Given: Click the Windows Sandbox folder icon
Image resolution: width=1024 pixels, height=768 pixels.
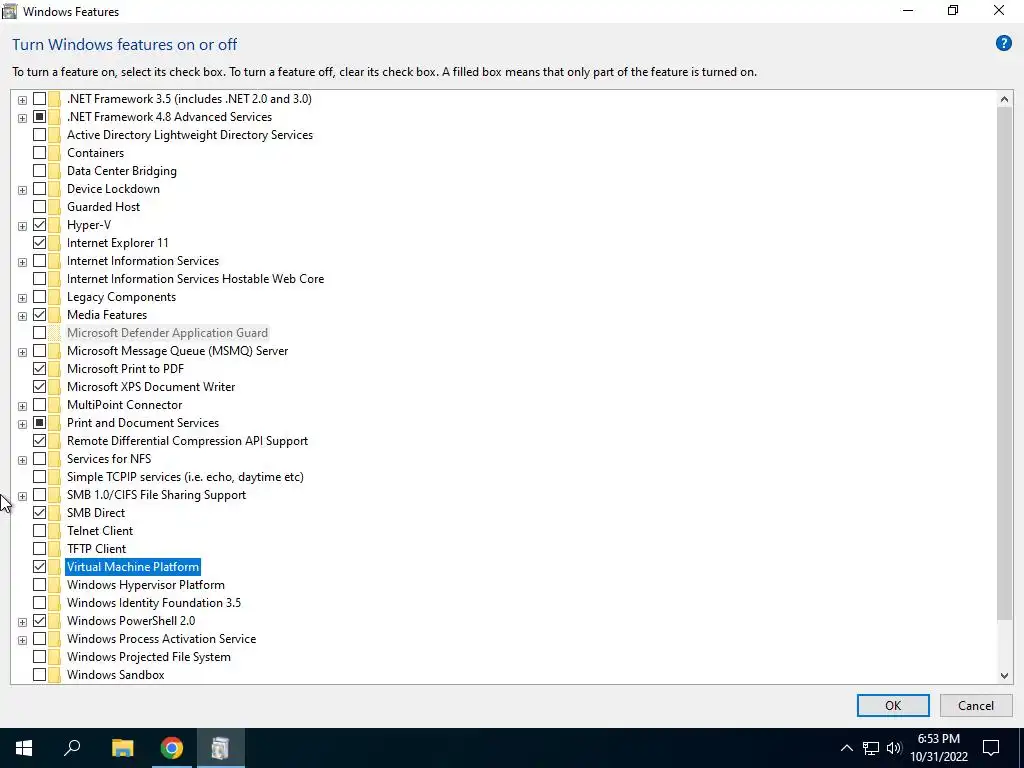Looking at the screenshot, I should [x=54, y=675].
